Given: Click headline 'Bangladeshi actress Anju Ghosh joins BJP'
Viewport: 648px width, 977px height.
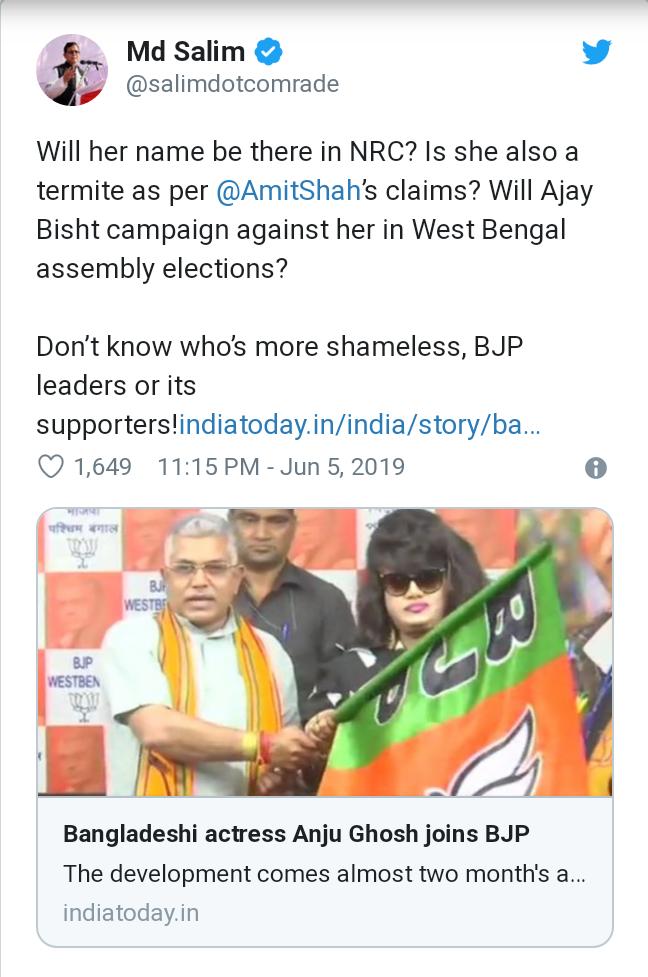Looking at the screenshot, I should (297, 833).
